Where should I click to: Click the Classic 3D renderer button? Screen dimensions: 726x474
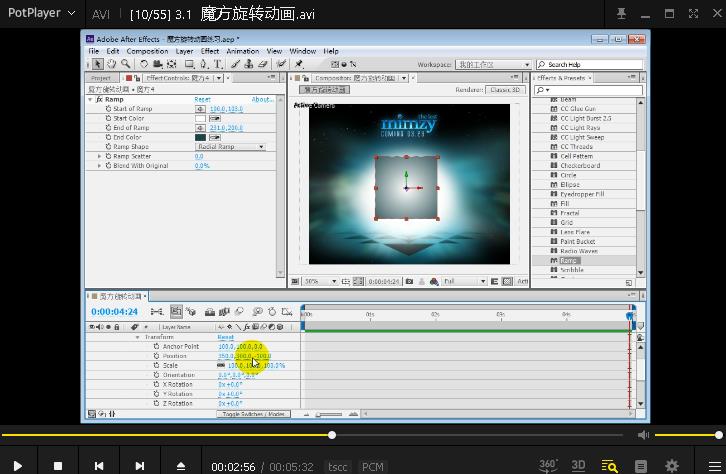505,90
